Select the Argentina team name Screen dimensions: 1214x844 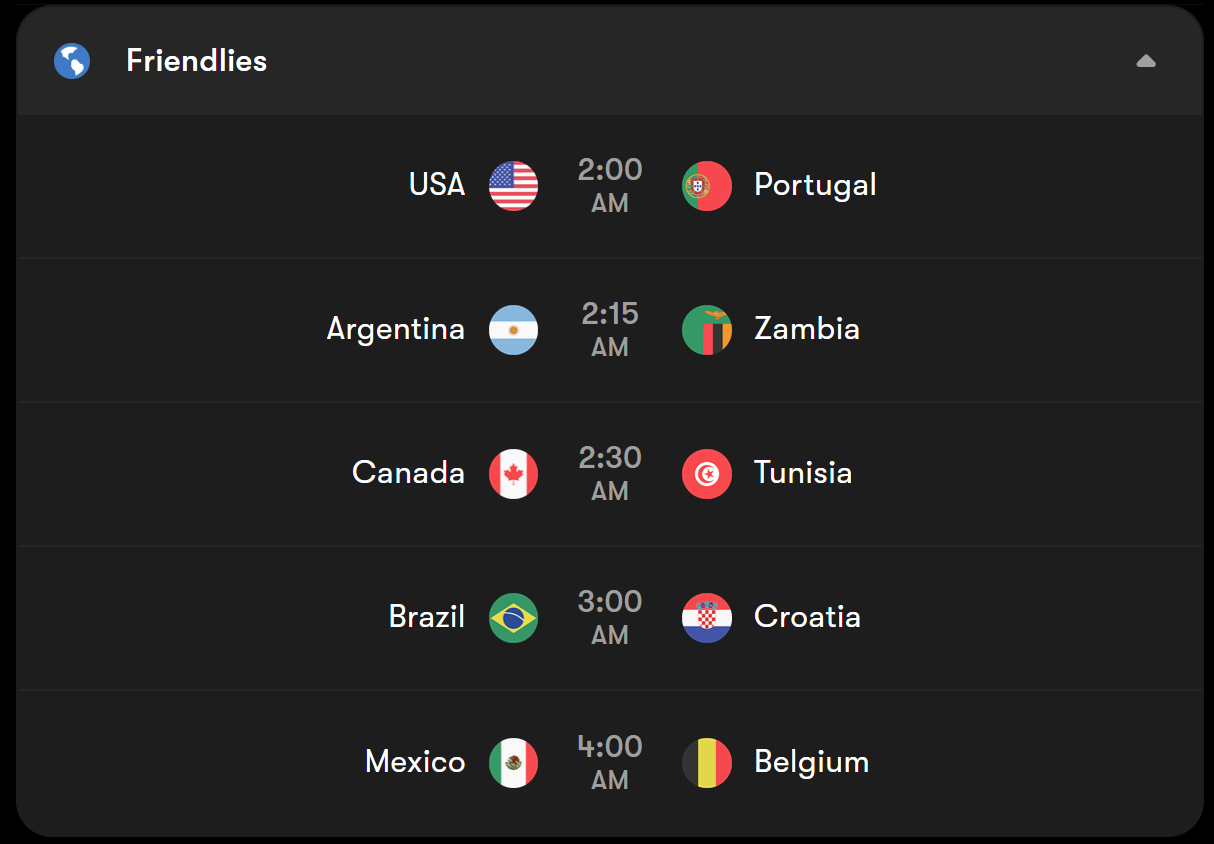tap(396, 330)
